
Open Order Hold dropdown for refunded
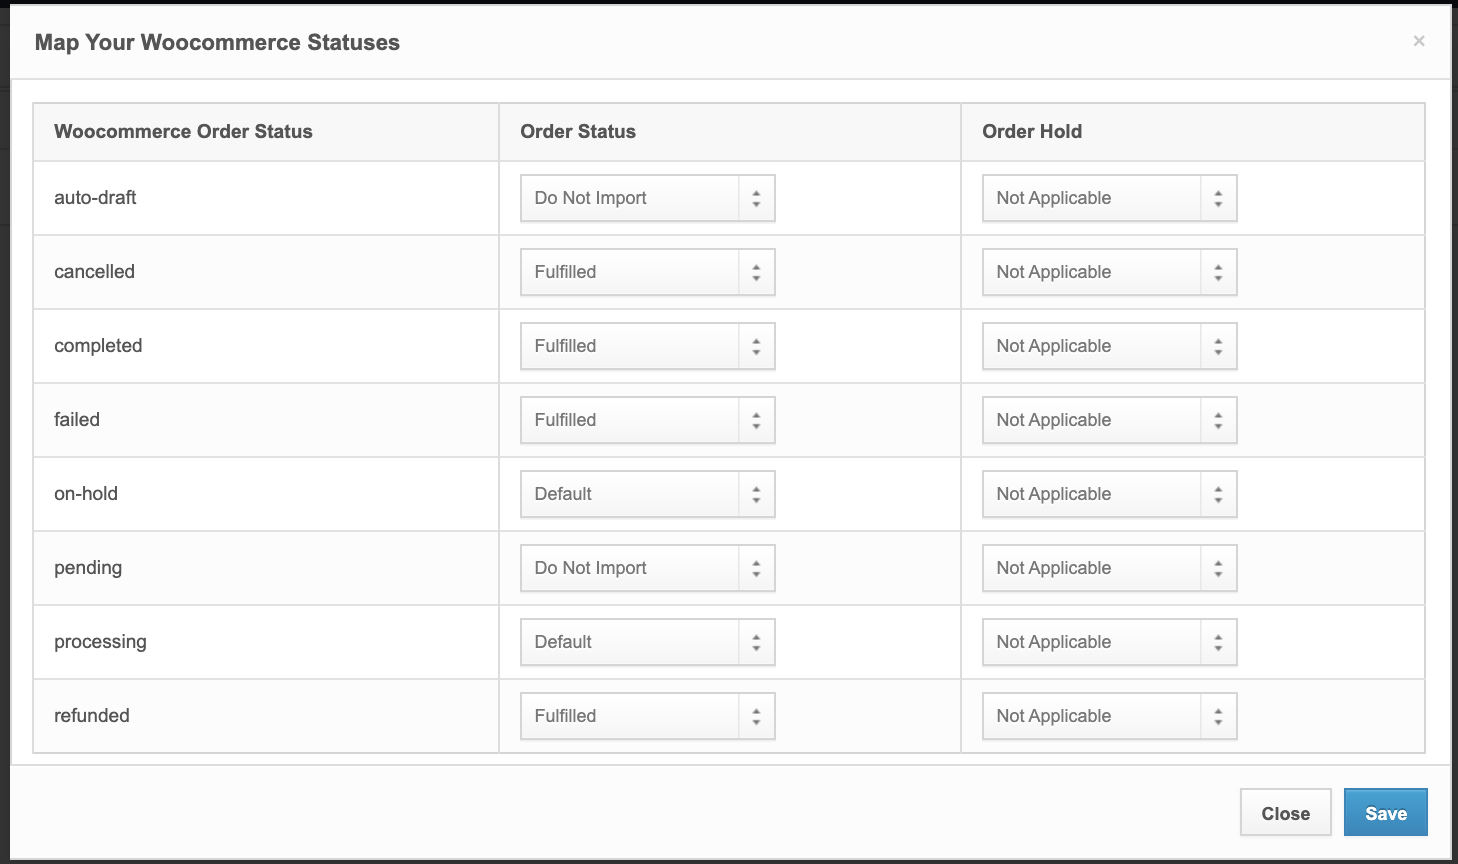pos(1109,716)
